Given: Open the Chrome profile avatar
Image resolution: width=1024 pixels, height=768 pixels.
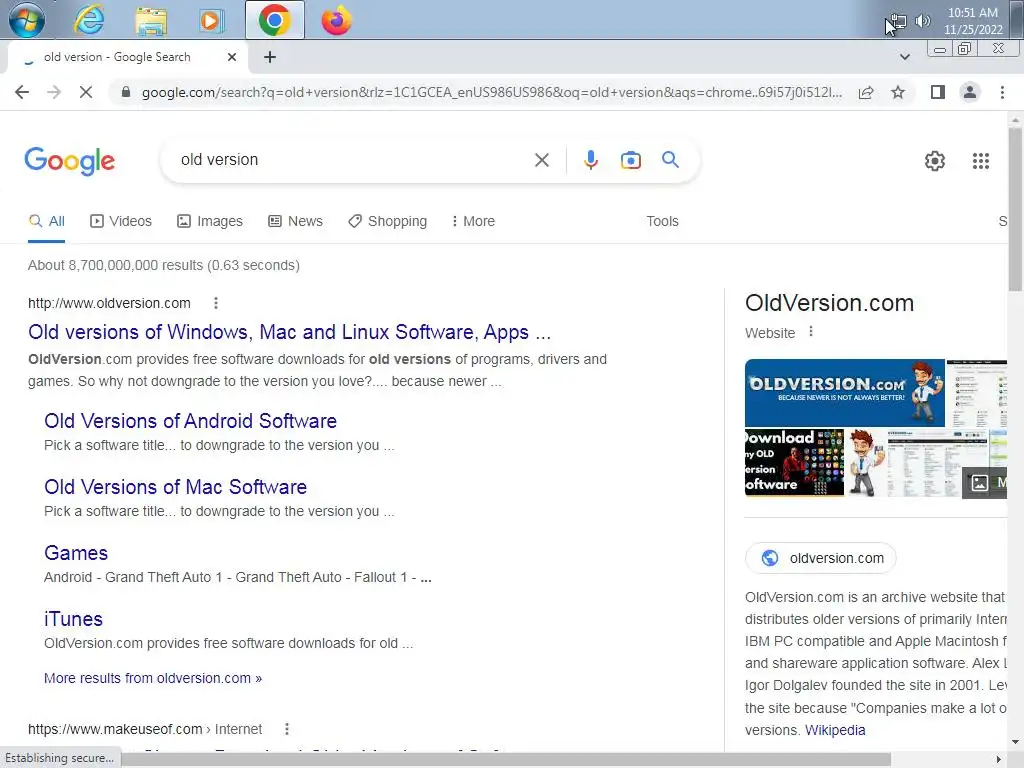Looking at the screenshot, I should [970, 92].
